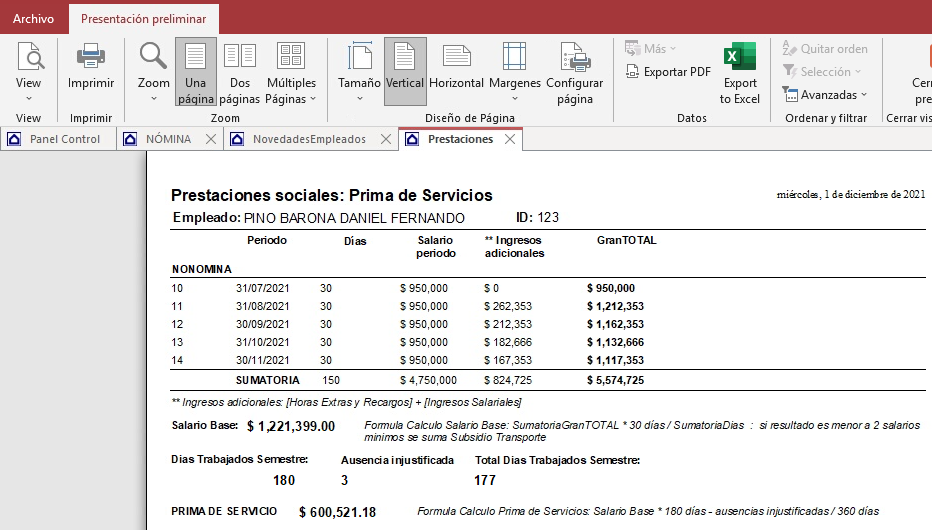The width and height of the screenshot is (932, 530).
Task: Open the Zoom magnifier tool
Action: pos(153,56)
